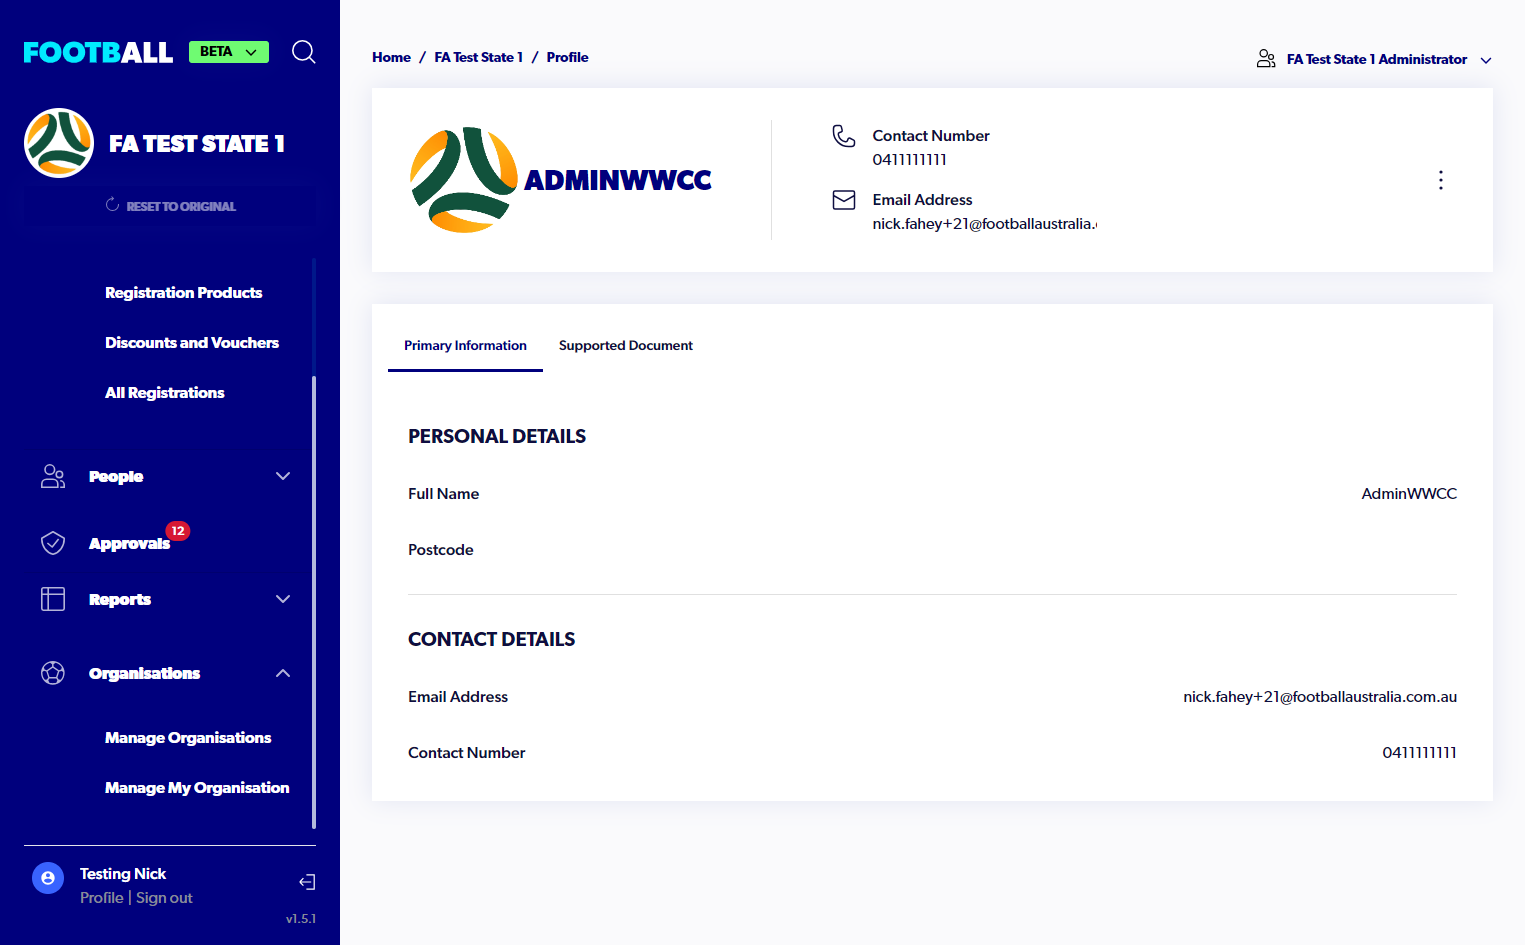Click the header contact number 0411111111
Image resolution: width=1525 pixels, height=945 pixels.
click(909, 160)
